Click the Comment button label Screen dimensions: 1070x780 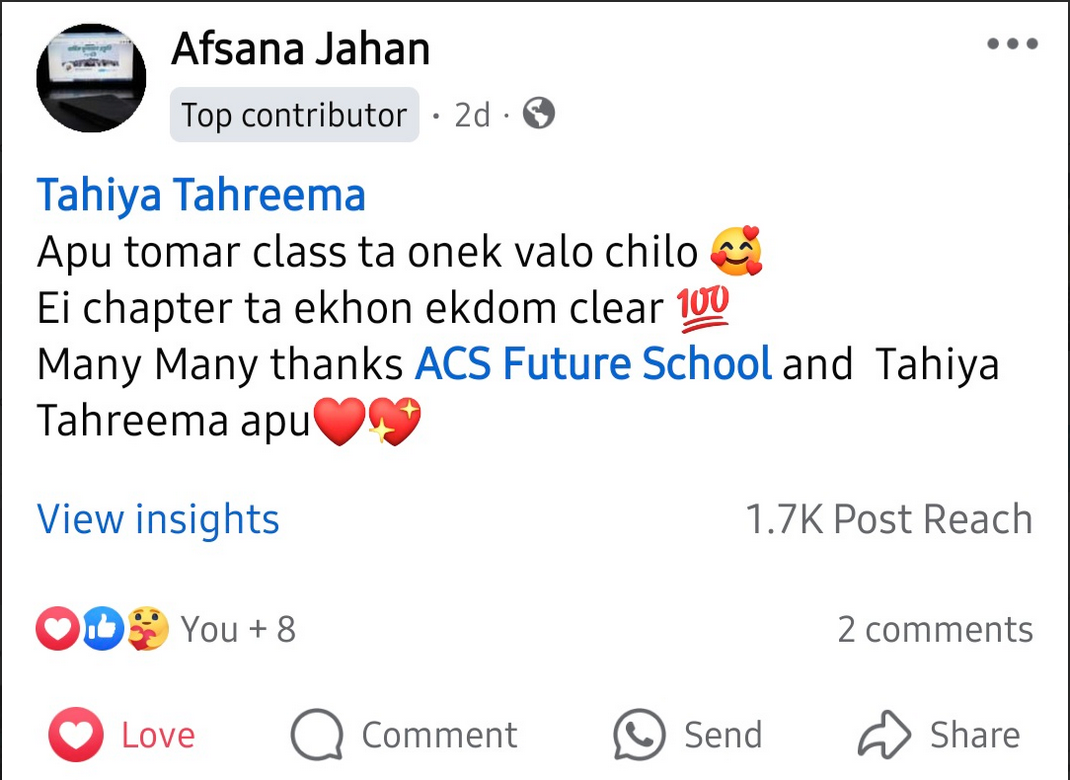tap(439, 736)
